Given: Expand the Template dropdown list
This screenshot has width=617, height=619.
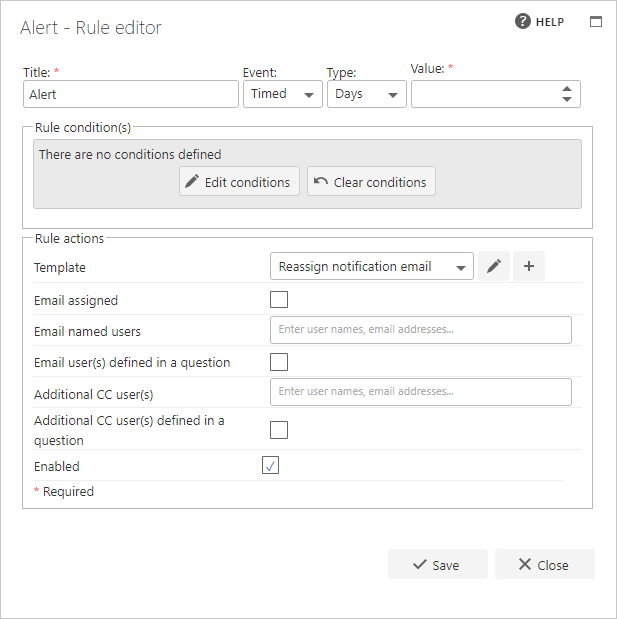Looking at the screenshot, I should pyautogui.click(x=372, y=266).
